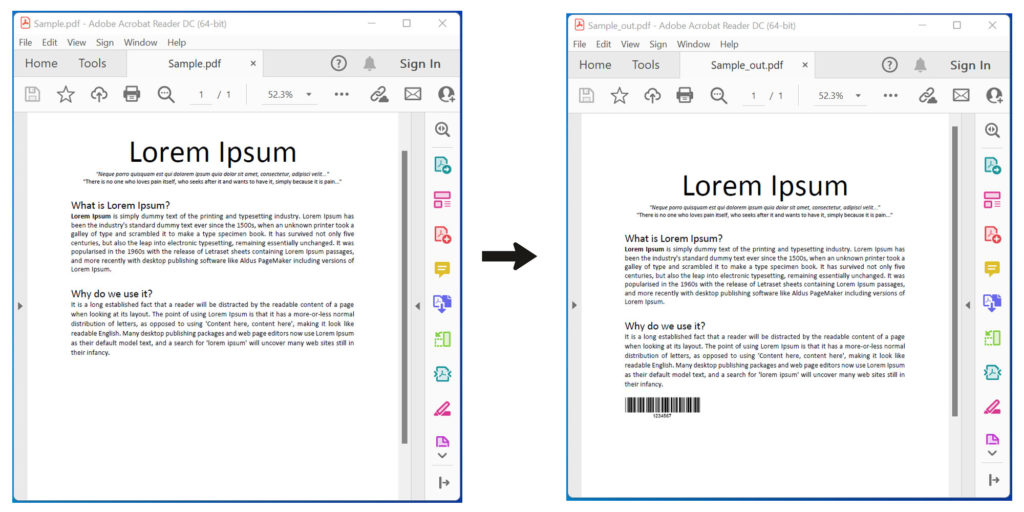Open the 52.3% zoom dropdown in the Sample.pdf window
This screenshot has height=512, width=1024.
pyautogui.click(x=289, y=94)
